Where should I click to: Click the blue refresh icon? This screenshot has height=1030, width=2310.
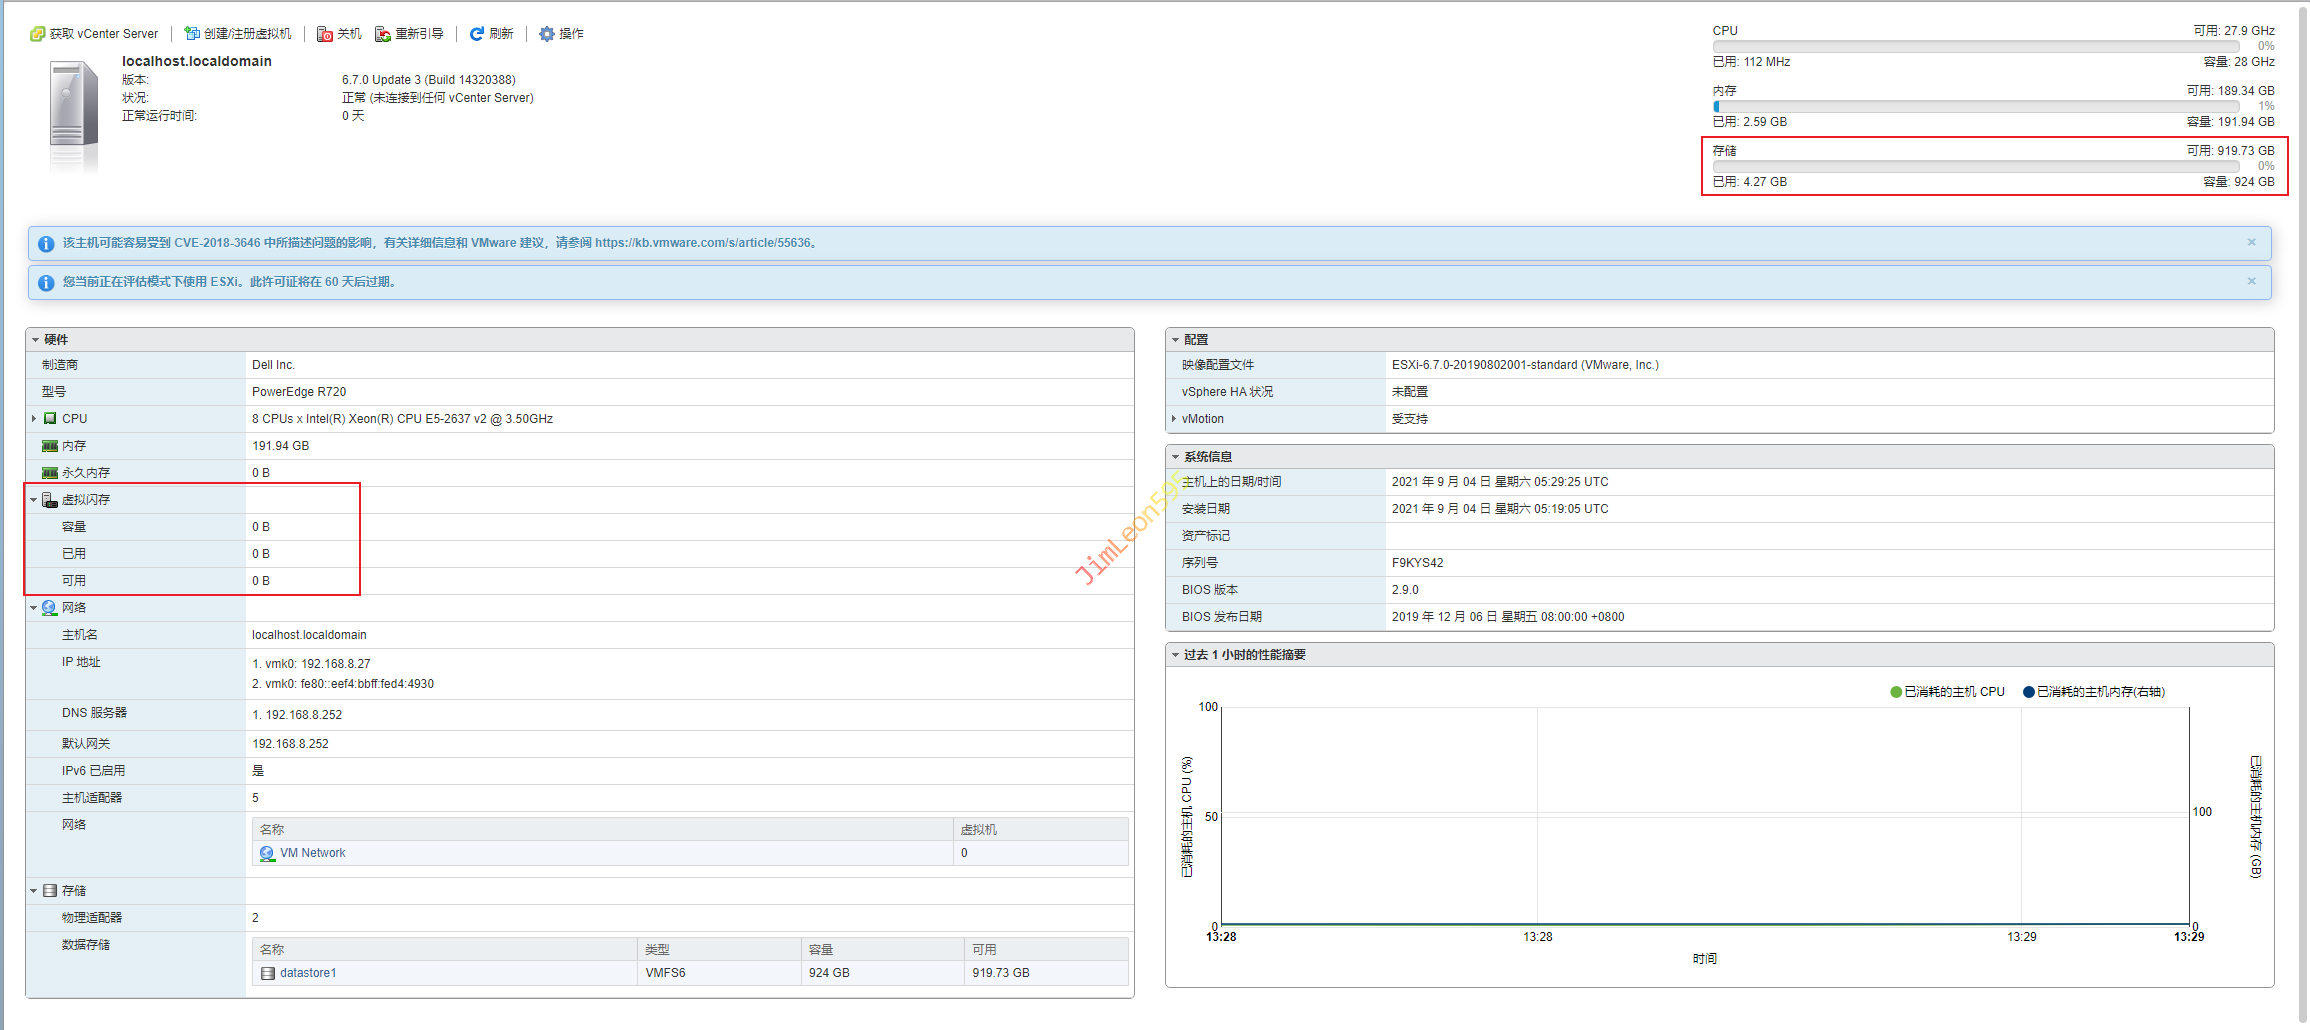coord(477,34)
